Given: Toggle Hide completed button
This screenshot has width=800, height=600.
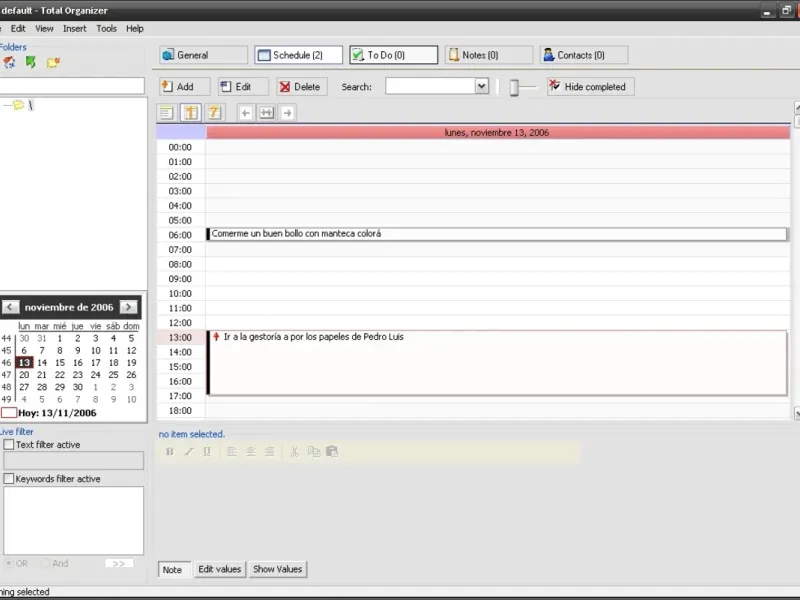Looking at the screenshot, I should coord(590,87).
